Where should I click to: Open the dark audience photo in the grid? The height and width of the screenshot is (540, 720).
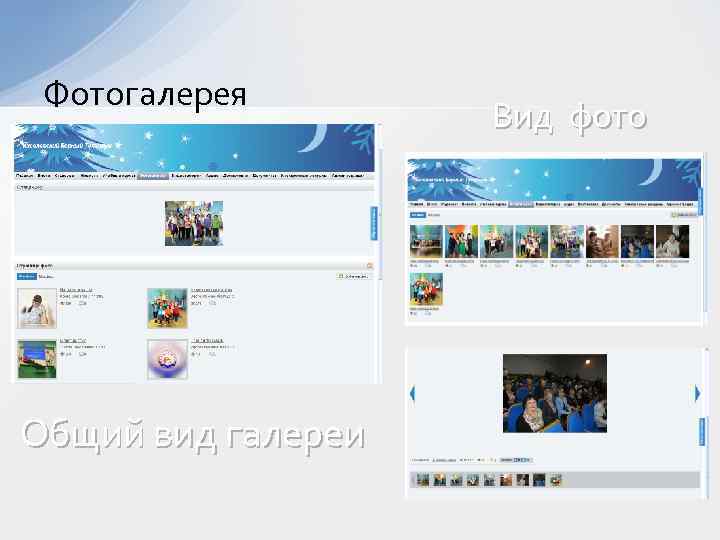click(x=637, y=242)
